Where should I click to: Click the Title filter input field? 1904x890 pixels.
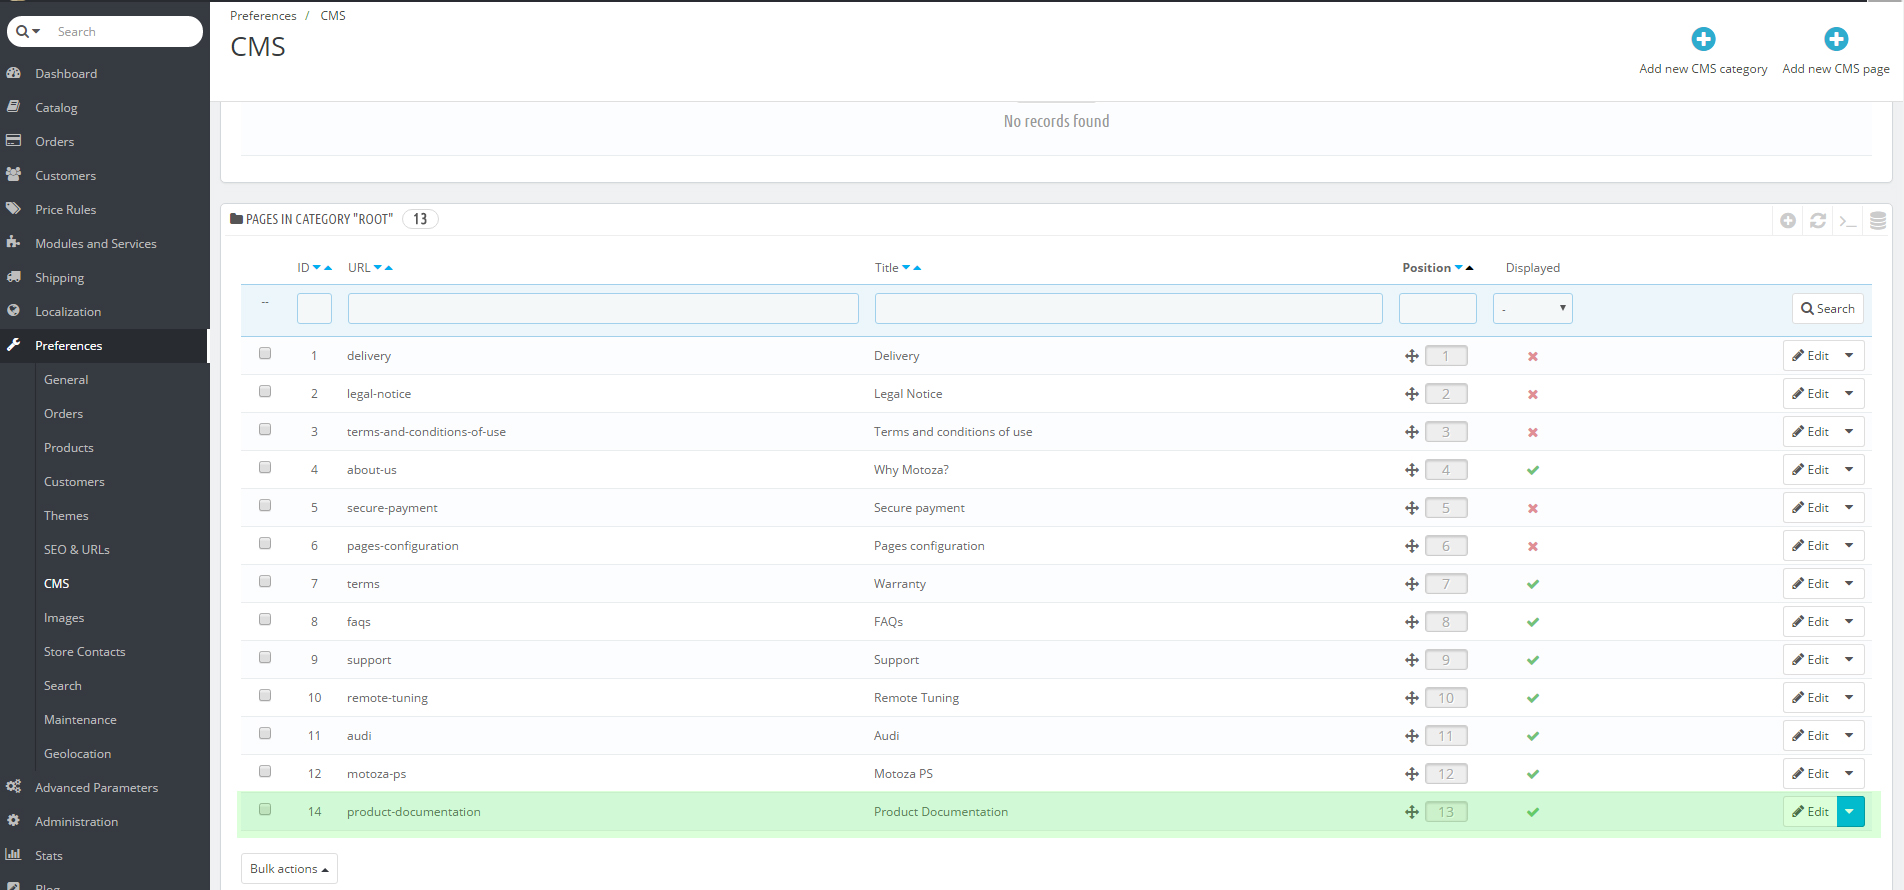tap(1129, 309)
